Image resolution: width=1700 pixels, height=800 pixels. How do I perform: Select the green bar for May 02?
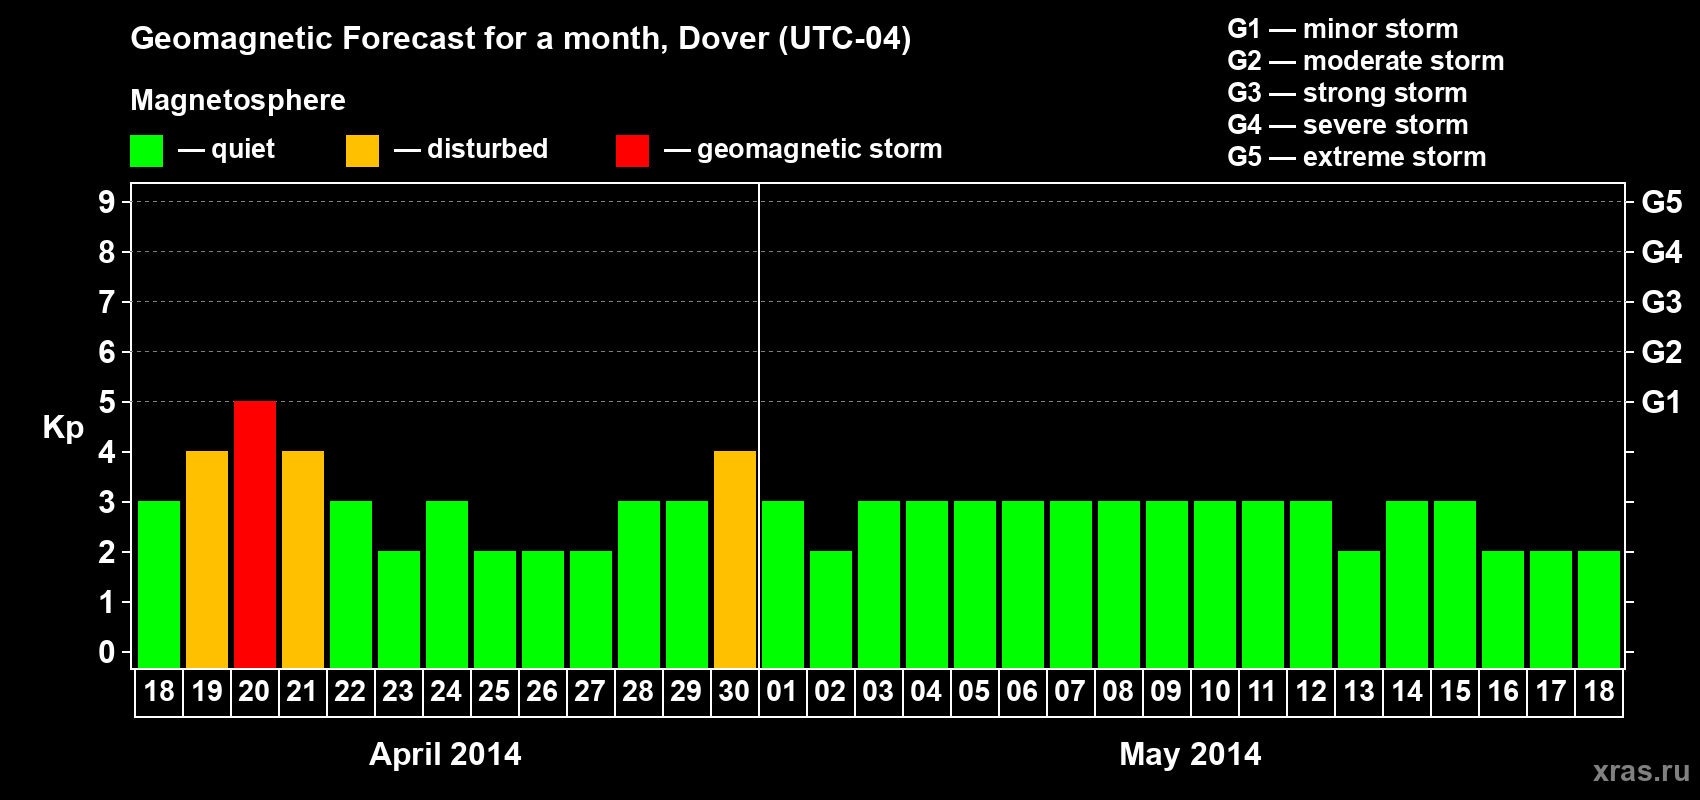point(831,609)
